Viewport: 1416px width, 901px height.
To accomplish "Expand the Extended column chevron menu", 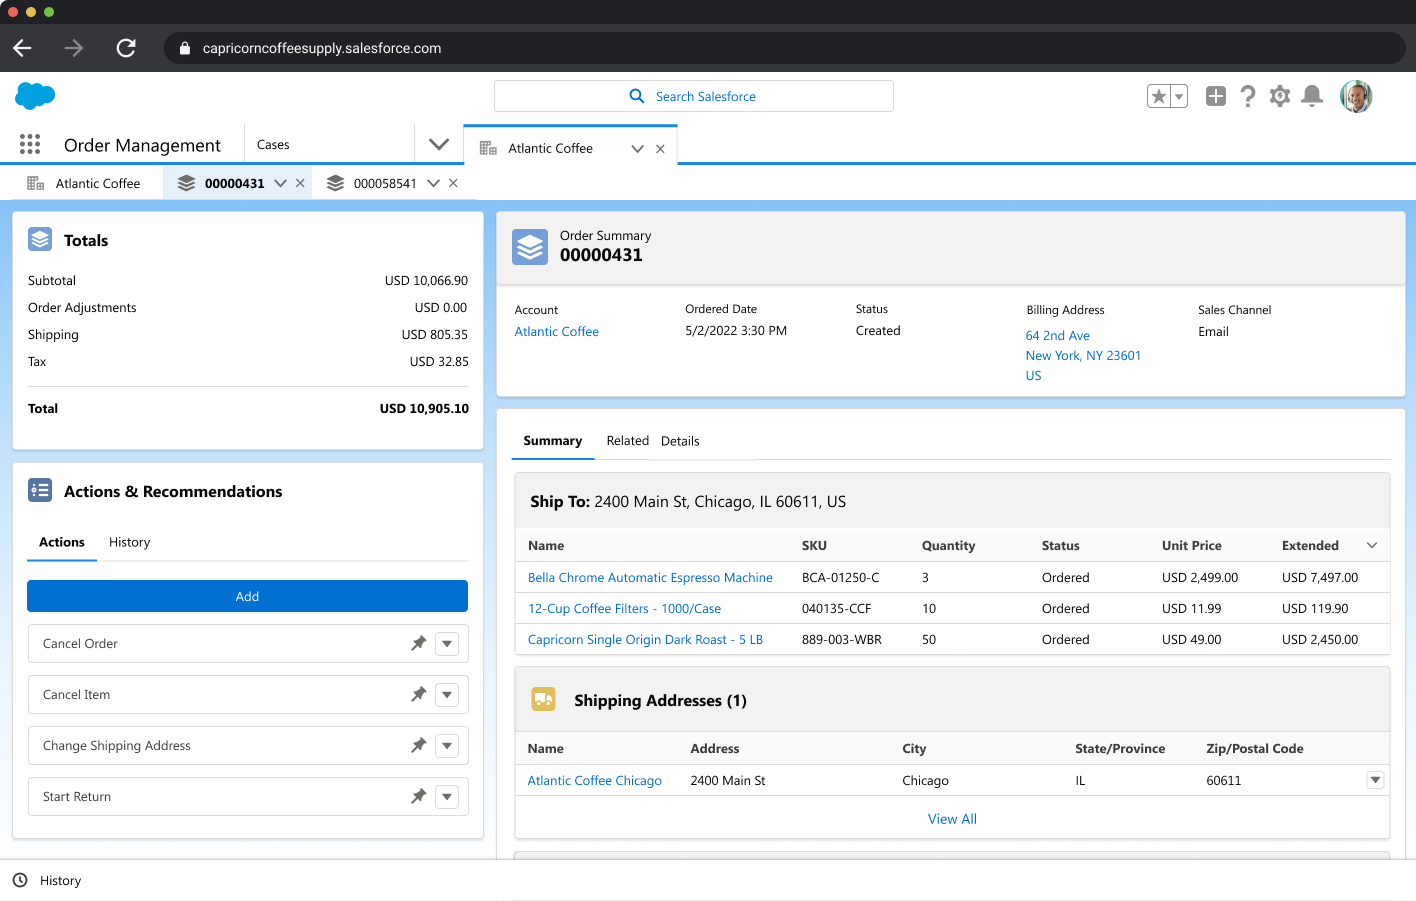I will coord(1372,545).
